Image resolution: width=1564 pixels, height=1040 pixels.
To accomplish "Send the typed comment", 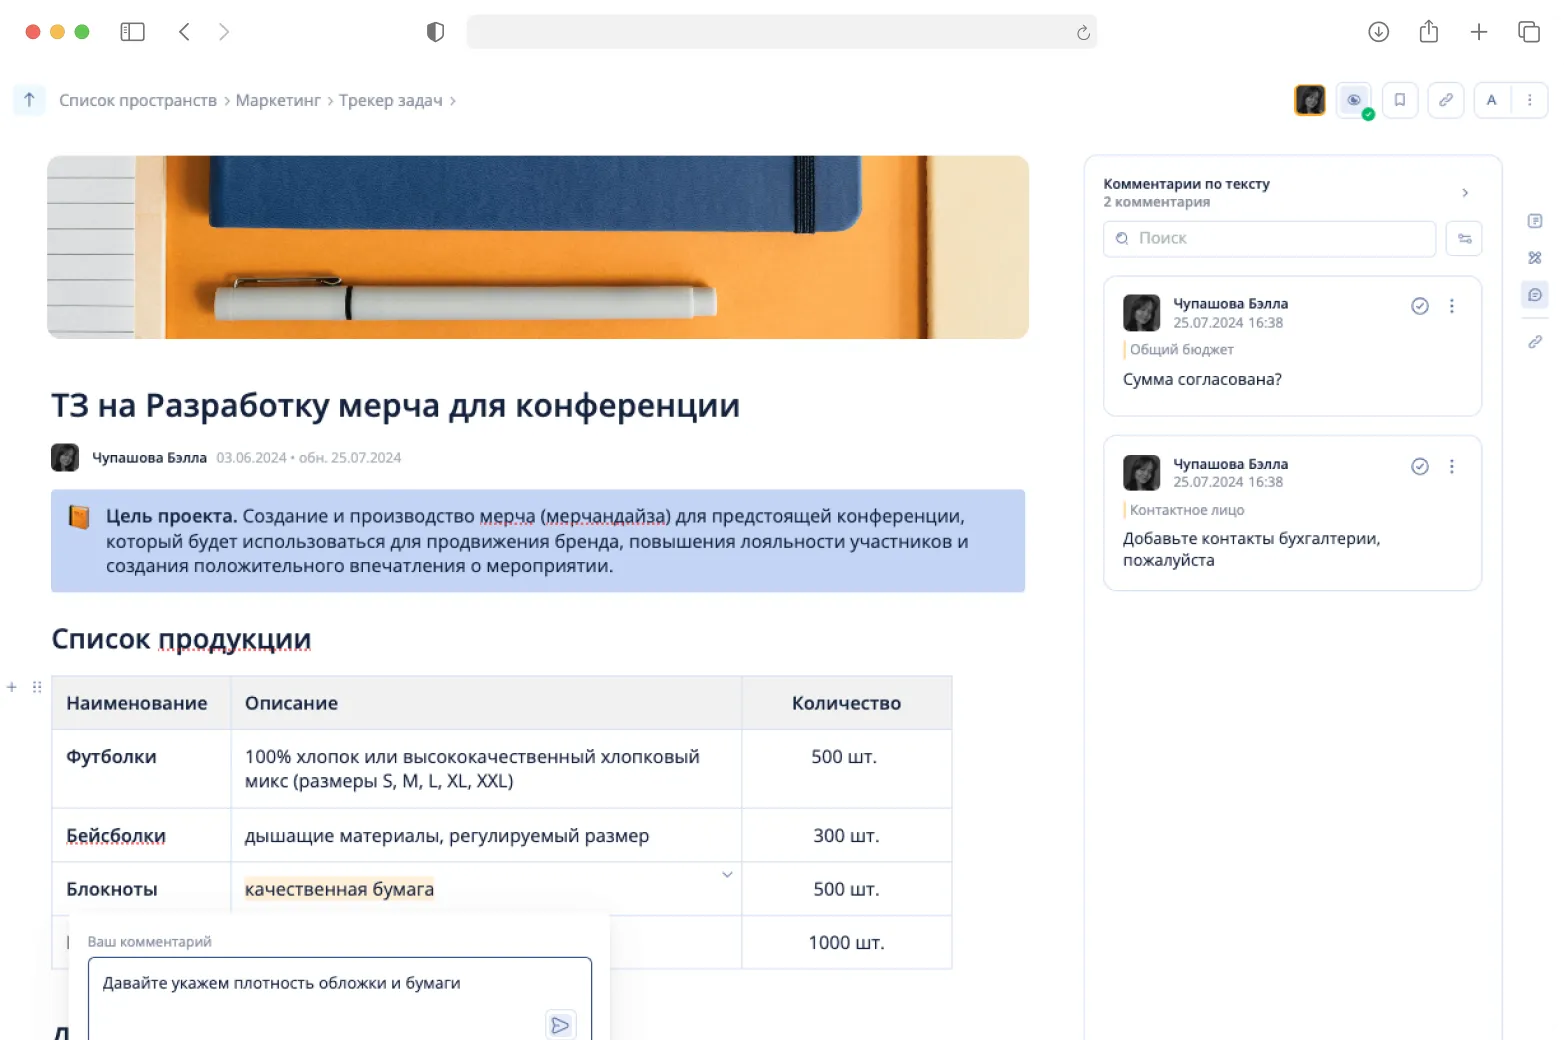I will [560, 1025].
